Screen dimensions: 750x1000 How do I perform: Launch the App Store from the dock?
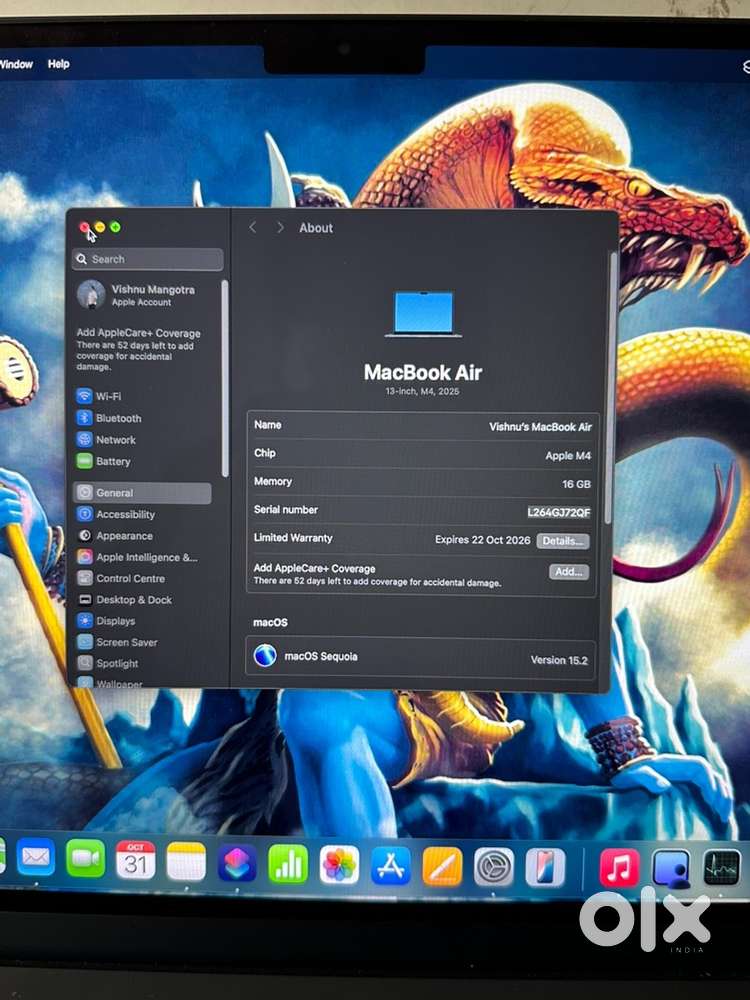[x=391, y=865]
